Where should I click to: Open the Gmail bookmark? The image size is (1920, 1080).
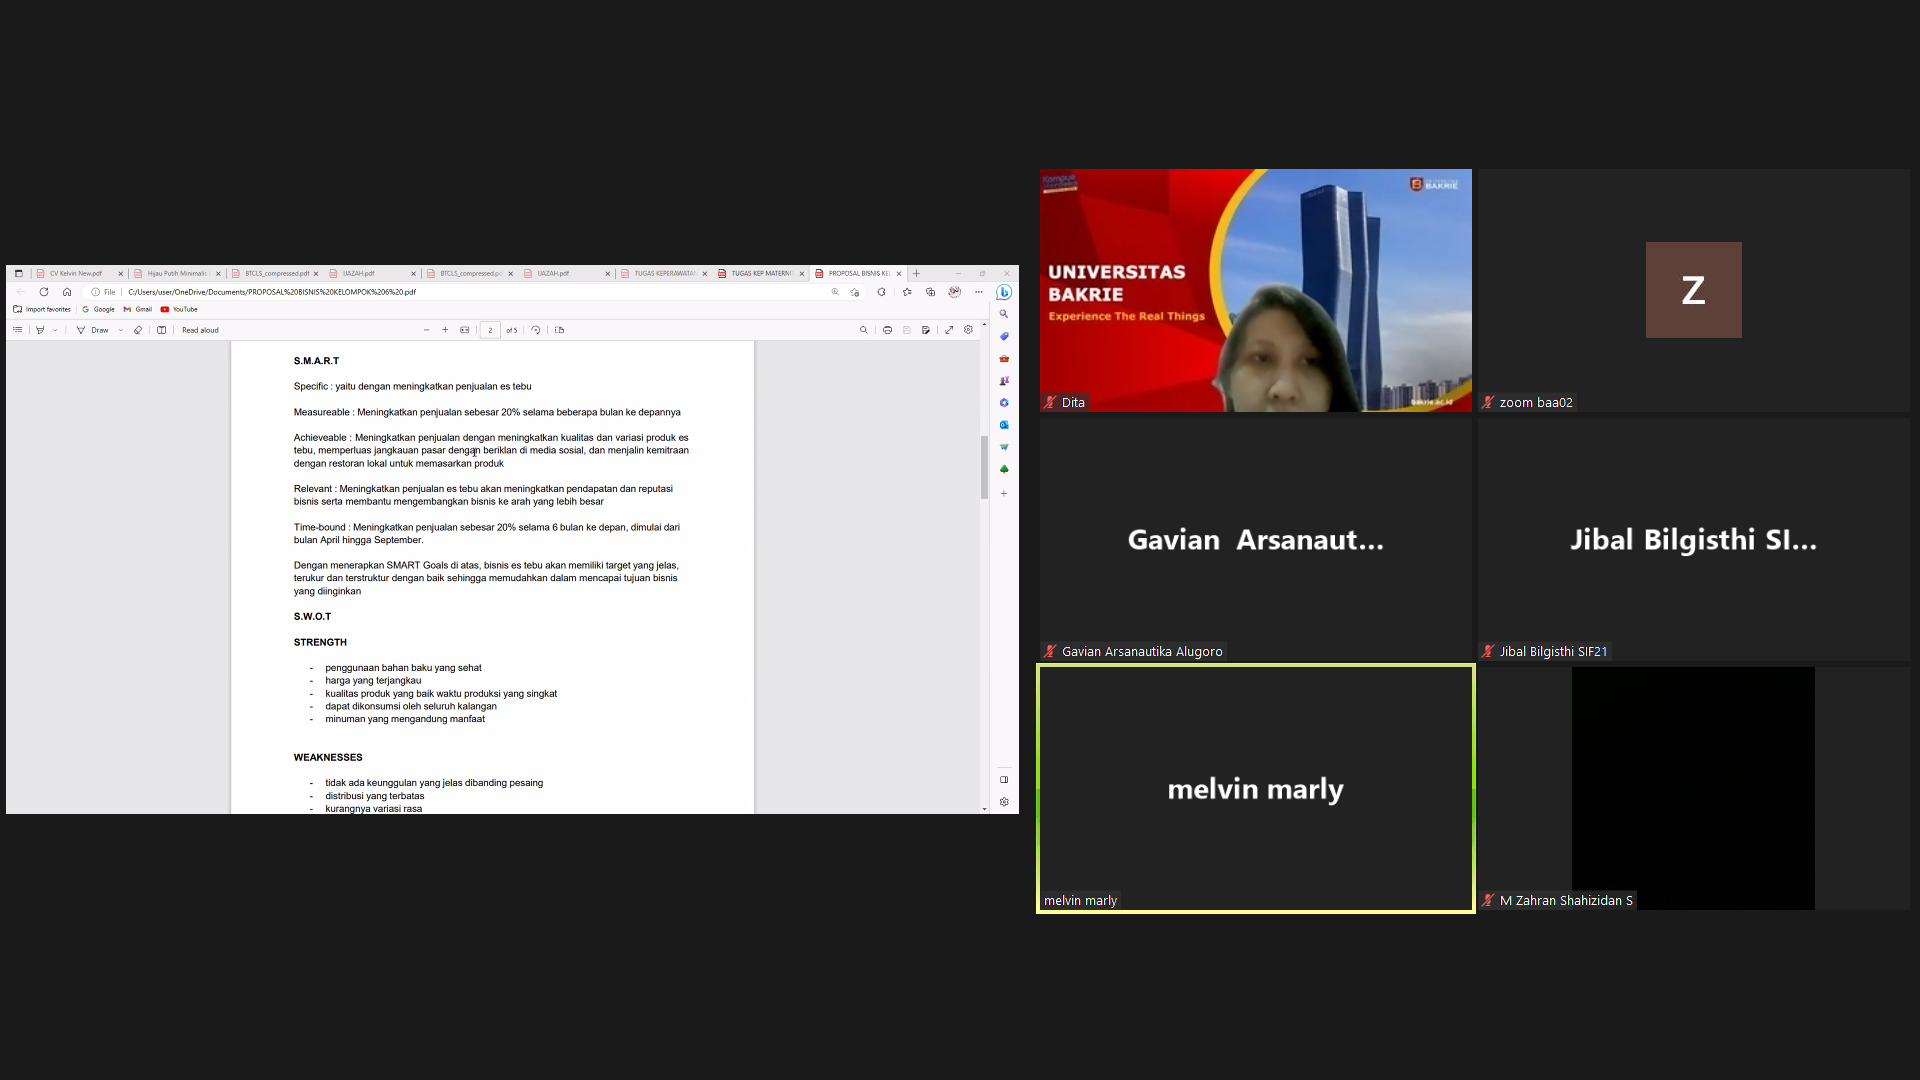(x=138, y=310)
